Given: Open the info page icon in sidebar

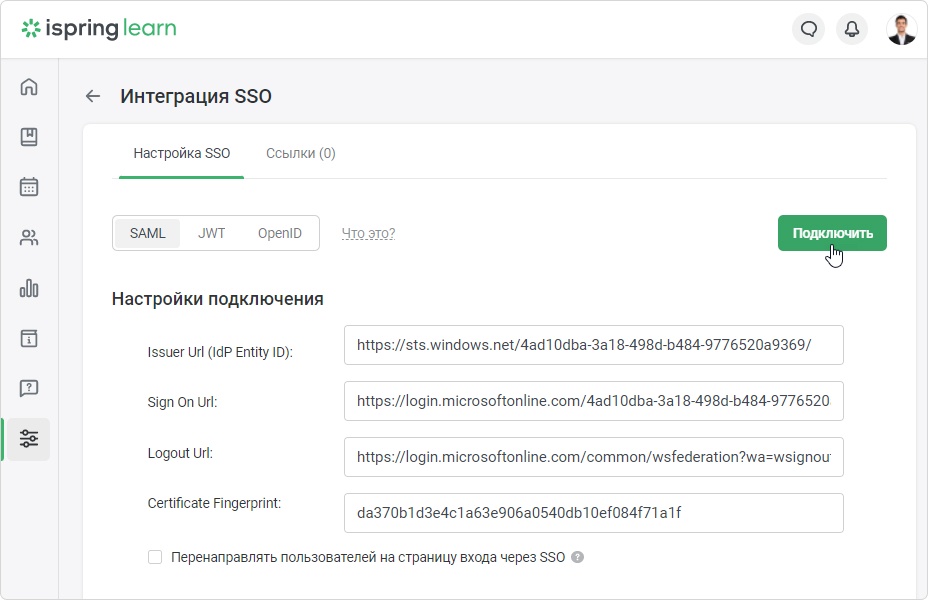Looking at the screenshot, I should (28, 338).
